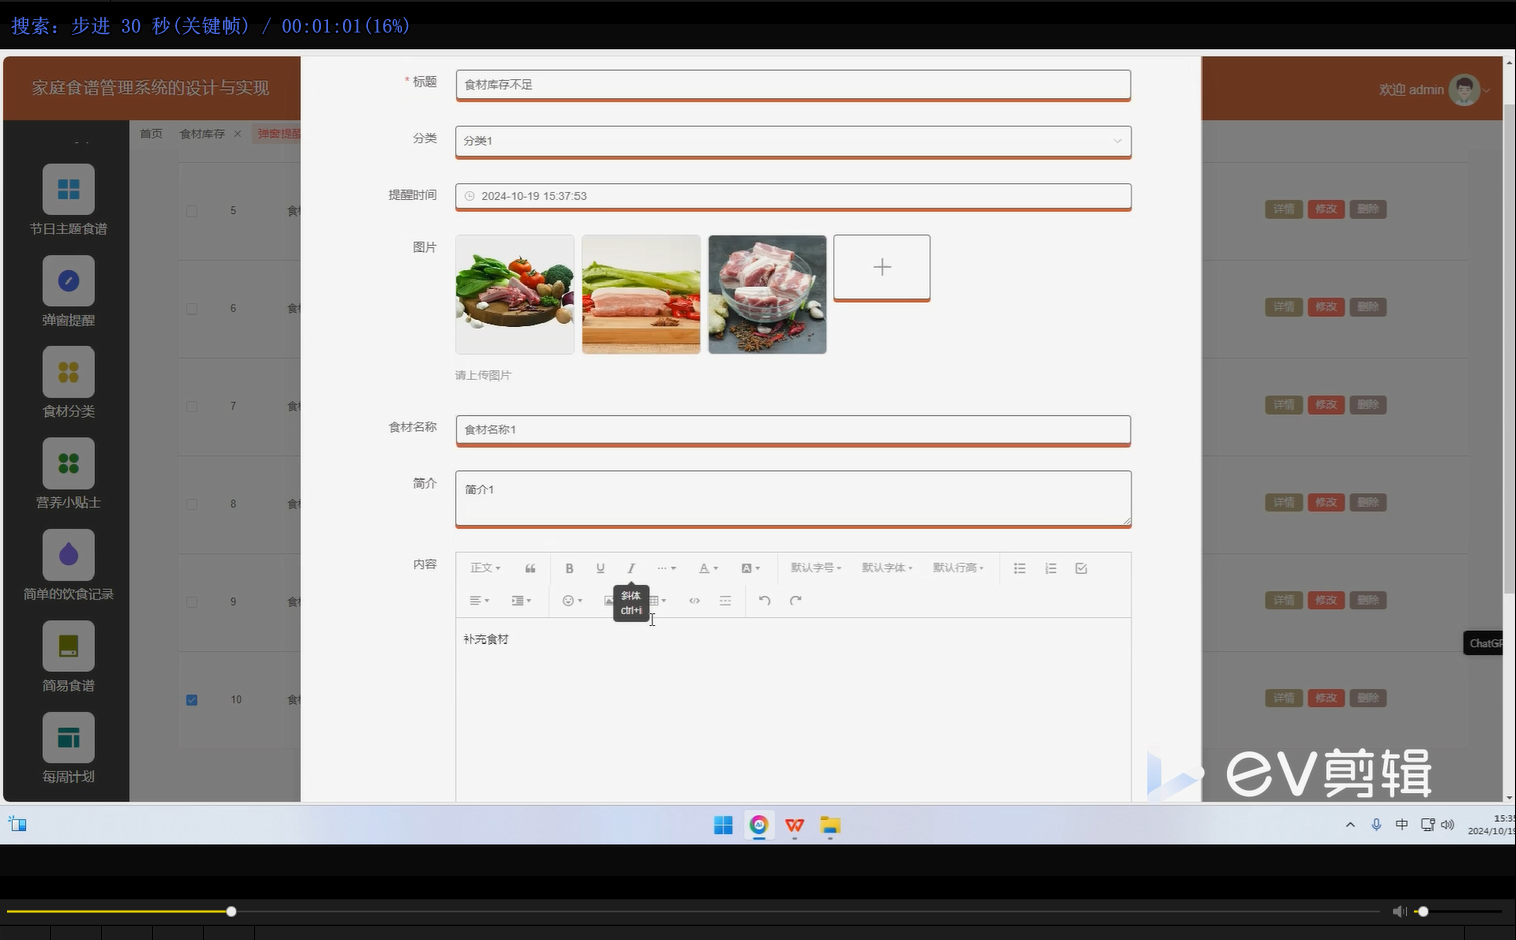Toggle bold formatting in the content editor
1516x940 pixels.
pyautogui.click(x=569, y=568)
